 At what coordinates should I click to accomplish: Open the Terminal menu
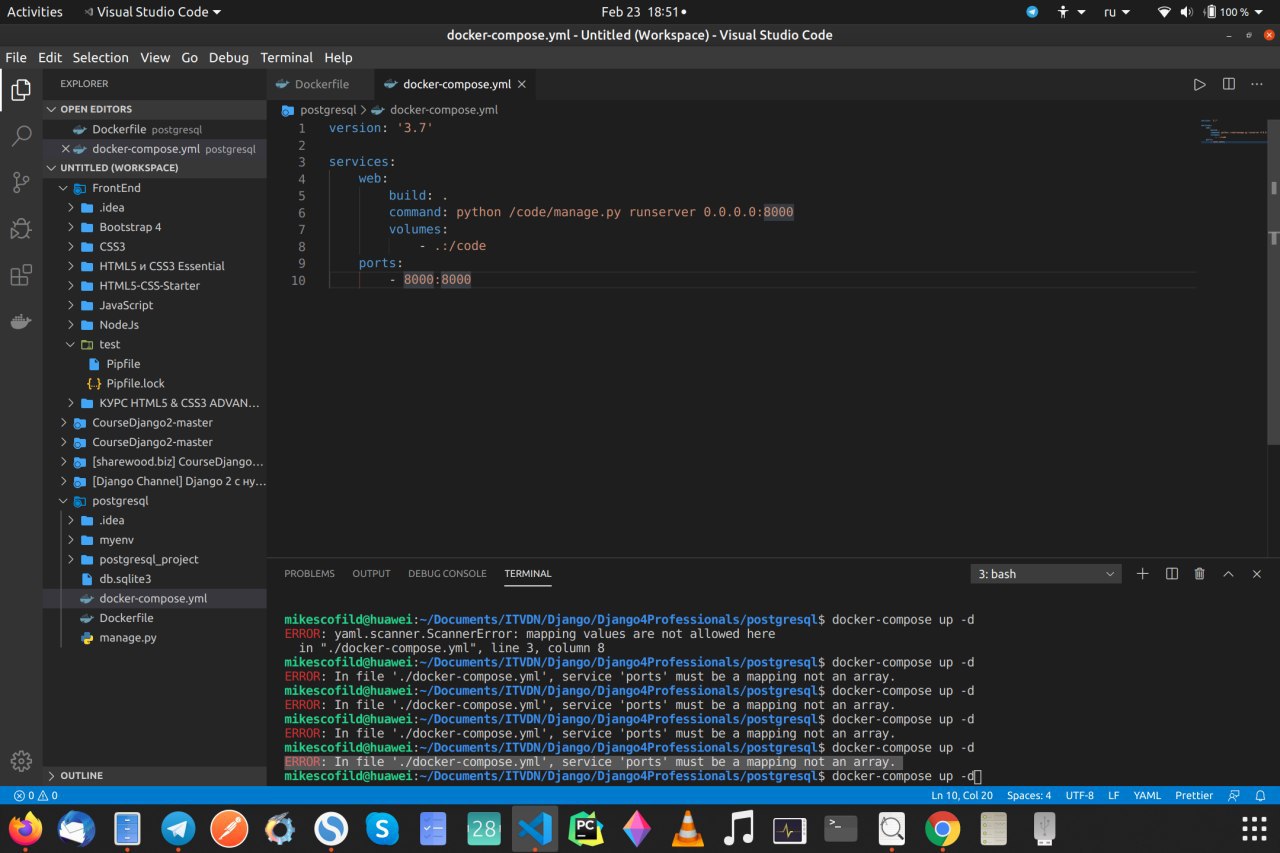[287, 57]
